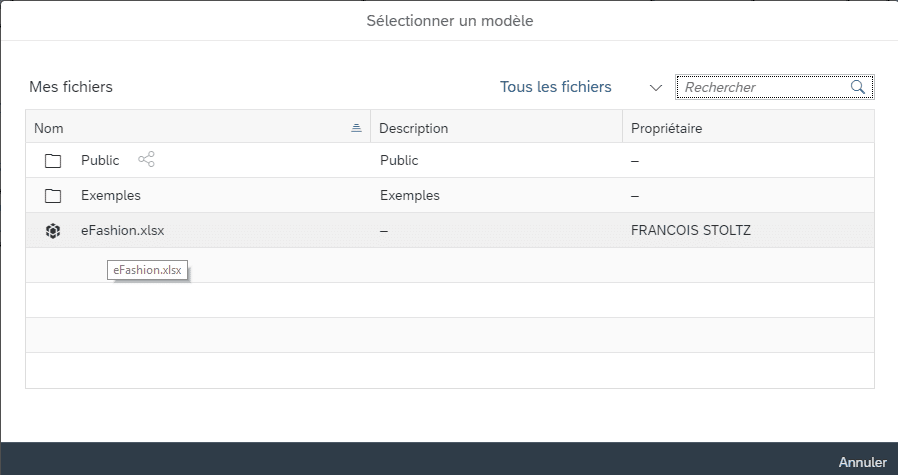Click the Public folder icon
898x475 pixels.
[x=53, y=160]
